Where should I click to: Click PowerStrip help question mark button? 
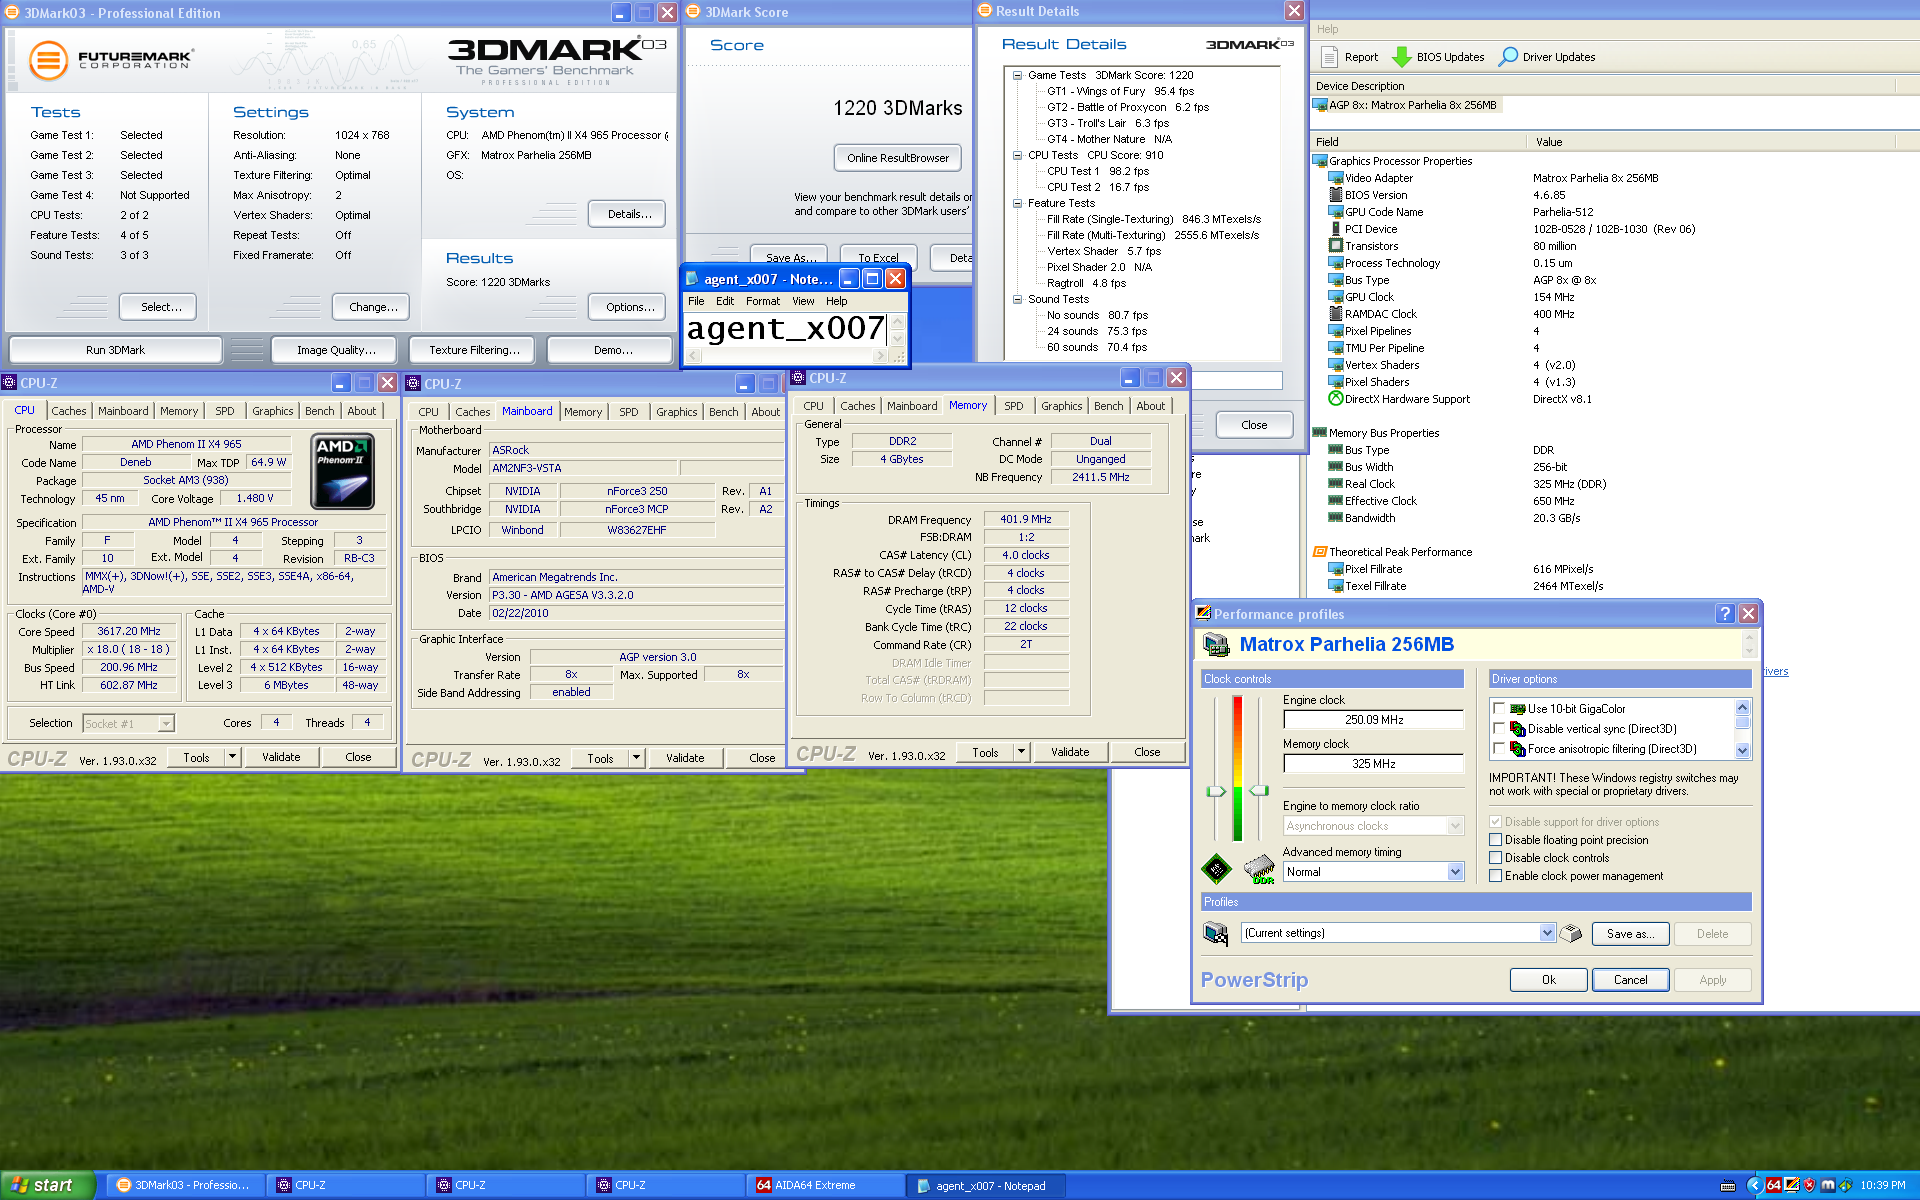pyautogui.click(x=1725, y=614)
